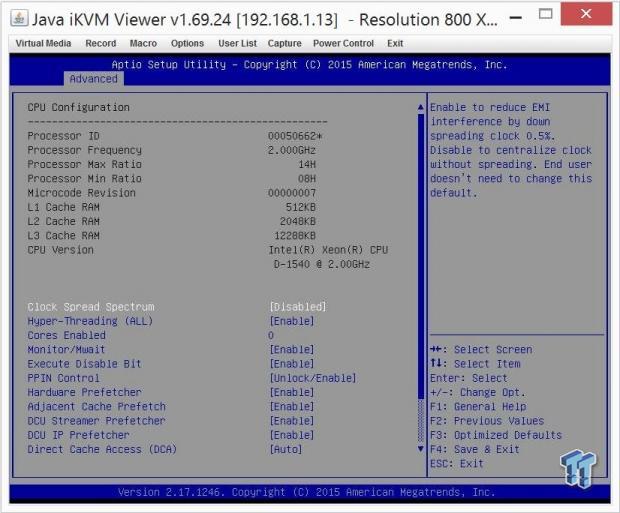
Task: Change the Monitor/Mwait [Enable] value
Action: click(292, 350)
